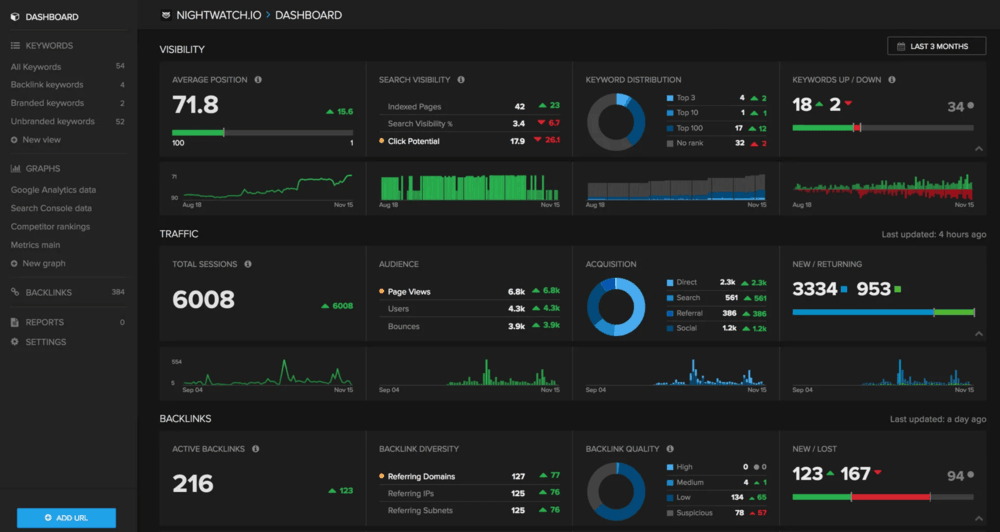The image size is (1000, 532).
Task: Collapse the Traffic section using its chevron
Action: tap(979, 334)
